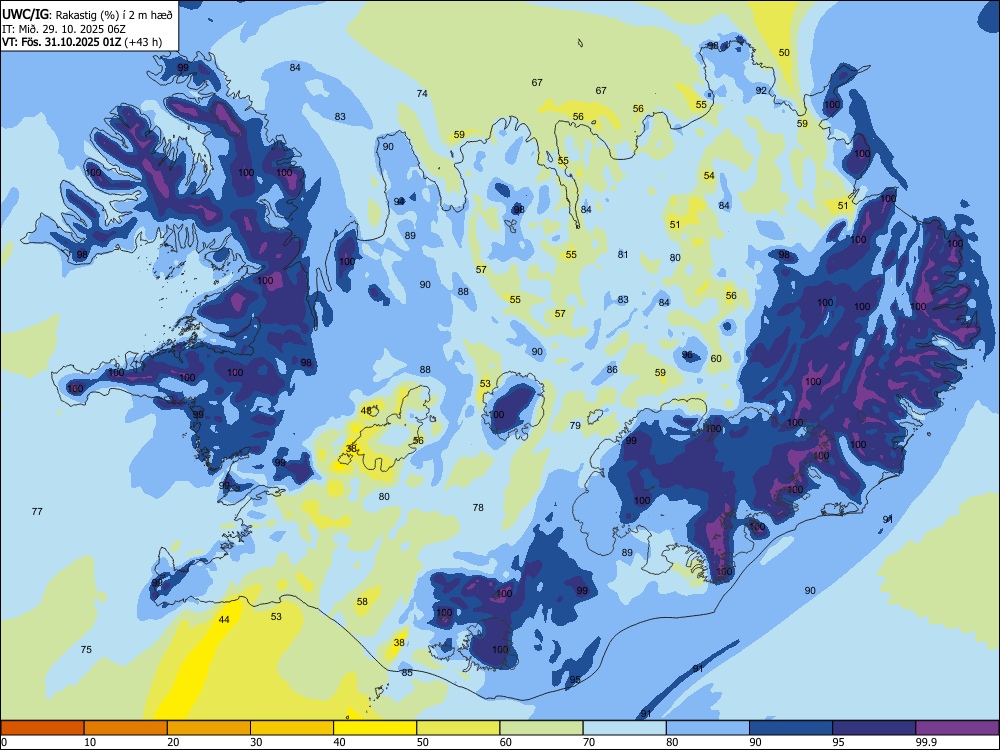The height and width of the screenshot is (750, 1000).
Task: Click the map value '58'
Action: coord(362,601)
